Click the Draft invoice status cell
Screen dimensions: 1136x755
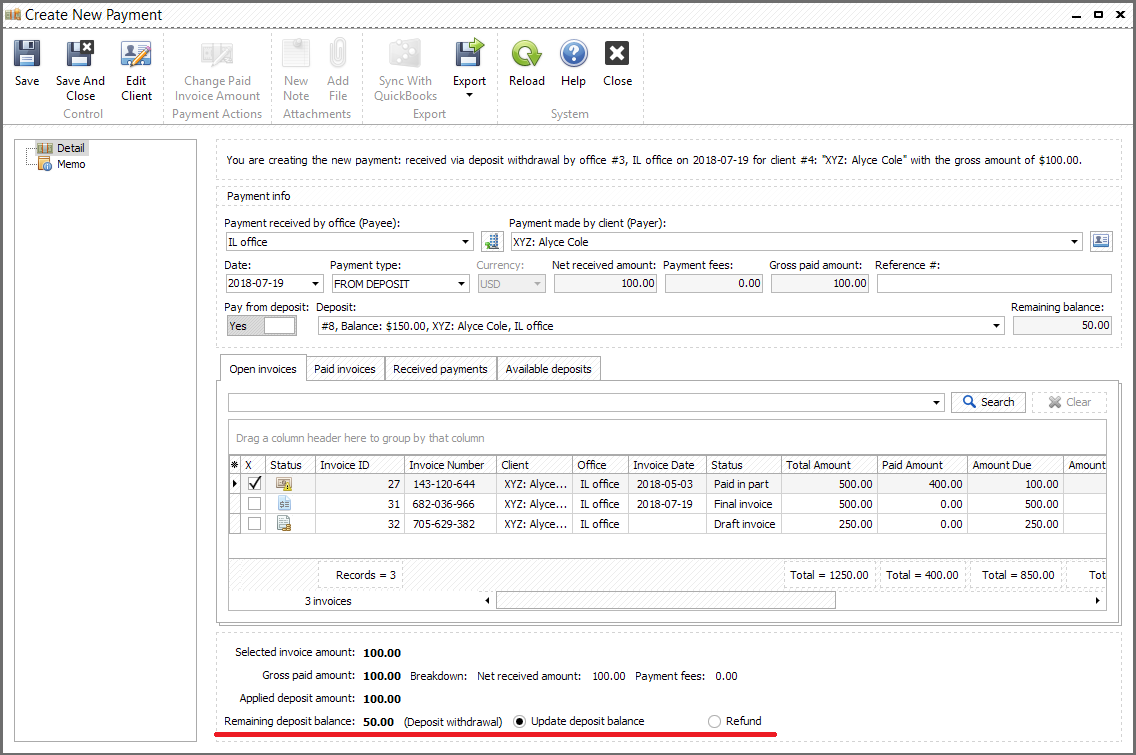[x=744, y=523]
